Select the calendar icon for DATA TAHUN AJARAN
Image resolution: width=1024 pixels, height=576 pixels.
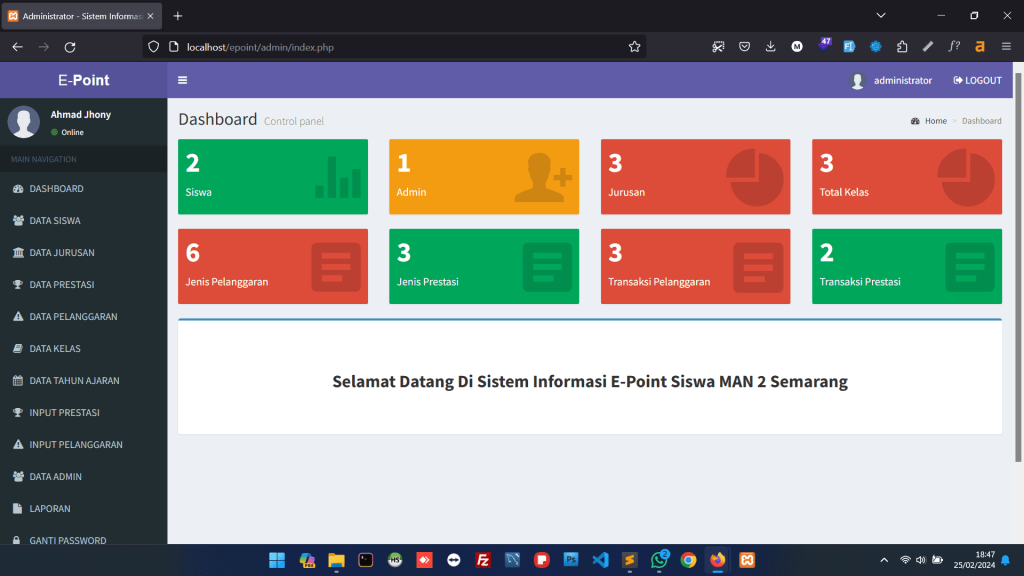point(18,380)
